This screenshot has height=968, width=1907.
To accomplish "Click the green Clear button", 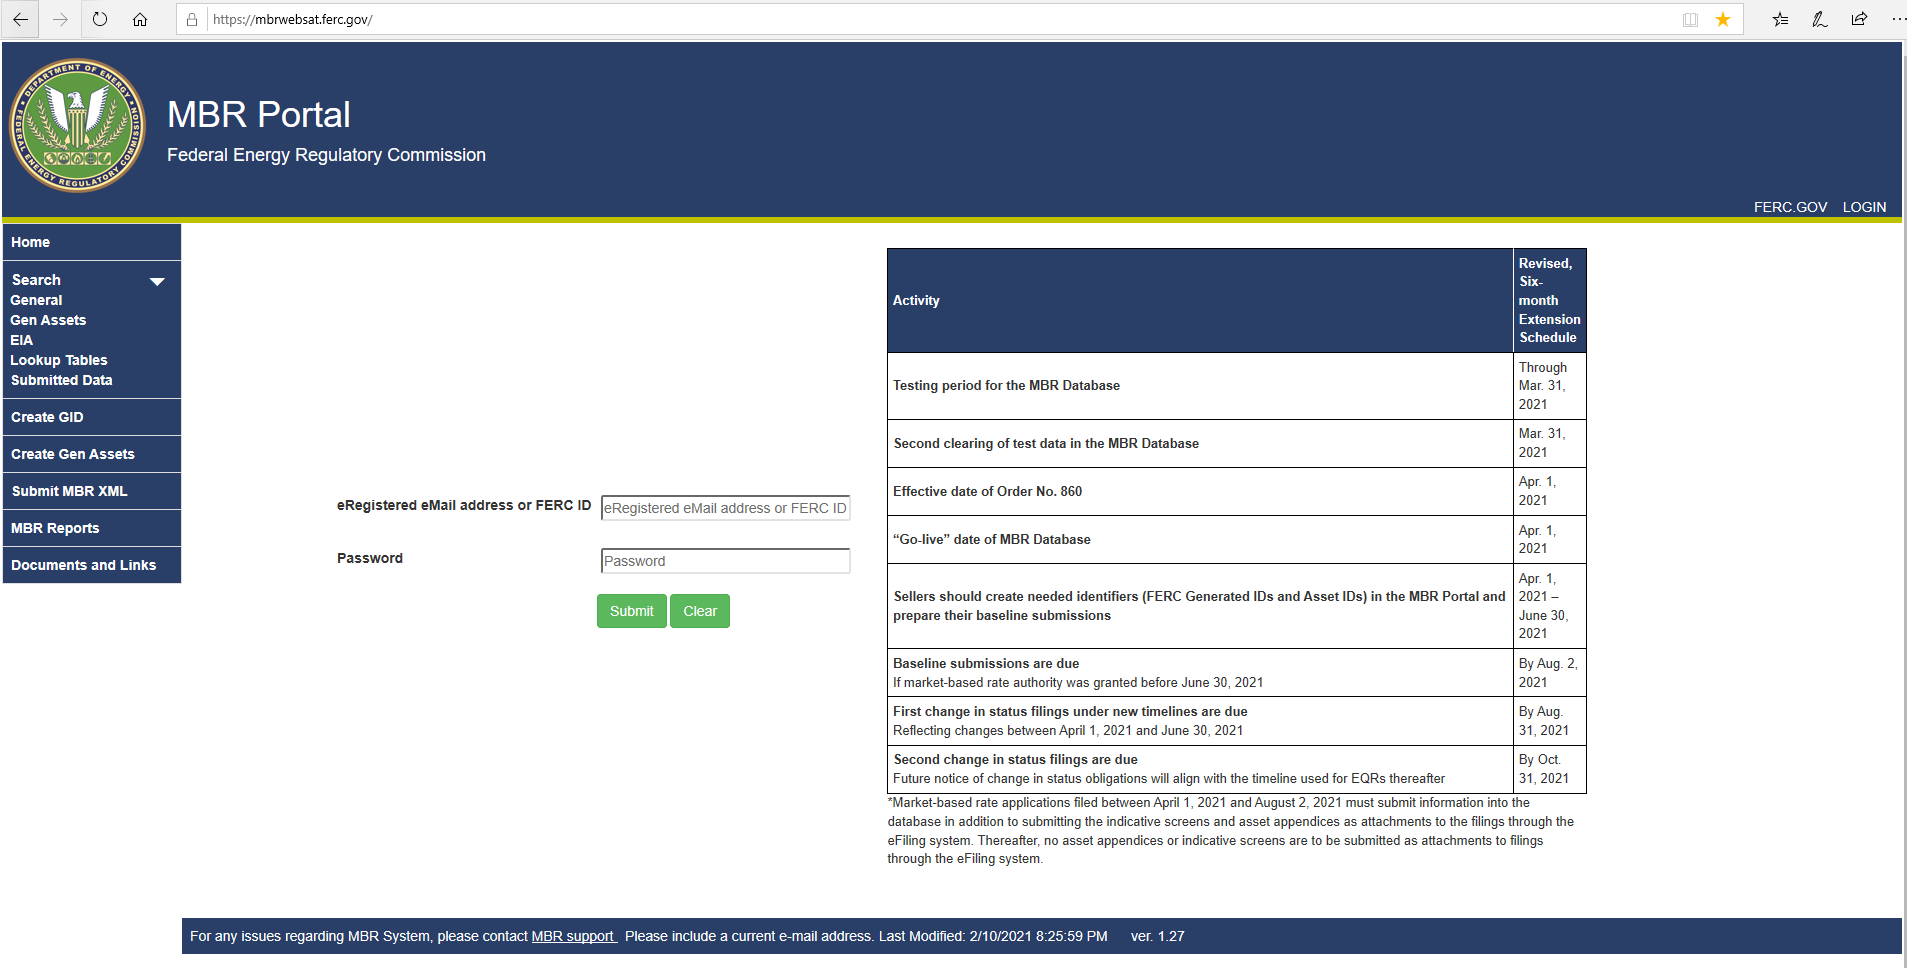I will point(700,611).
